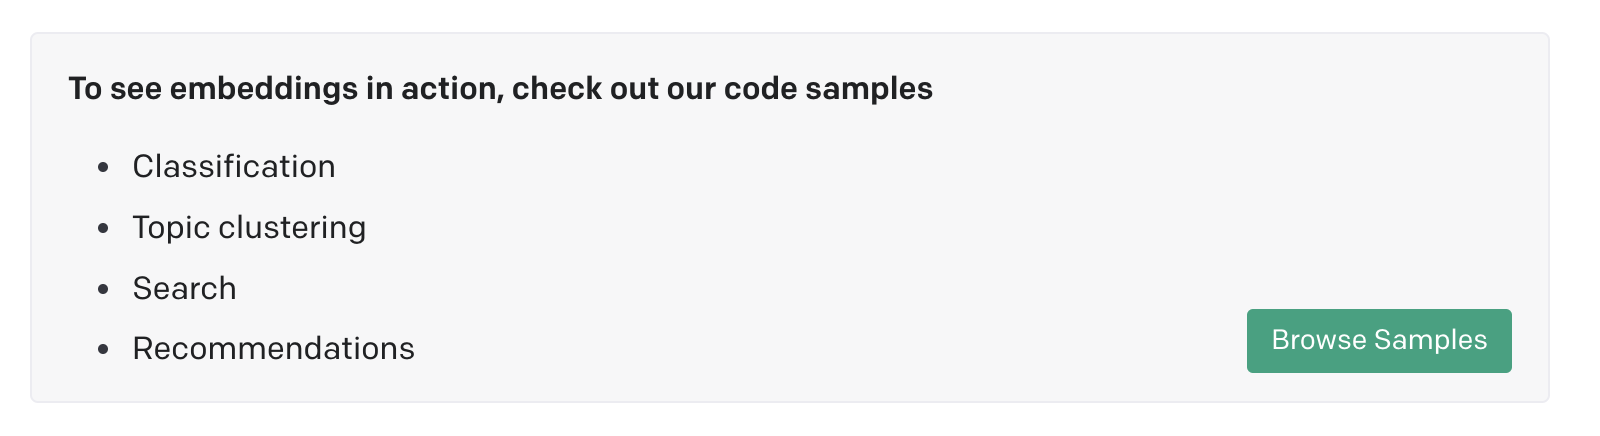Open the Topic clustering sample entry
The image size is (1600, 436).
pos(249,228)
